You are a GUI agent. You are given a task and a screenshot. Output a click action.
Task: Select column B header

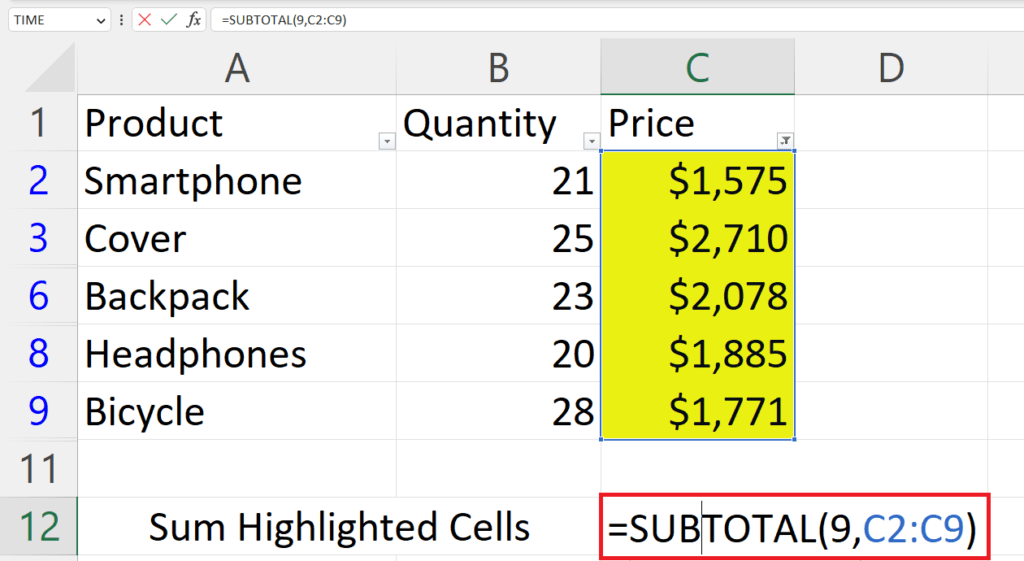(499, 67)
